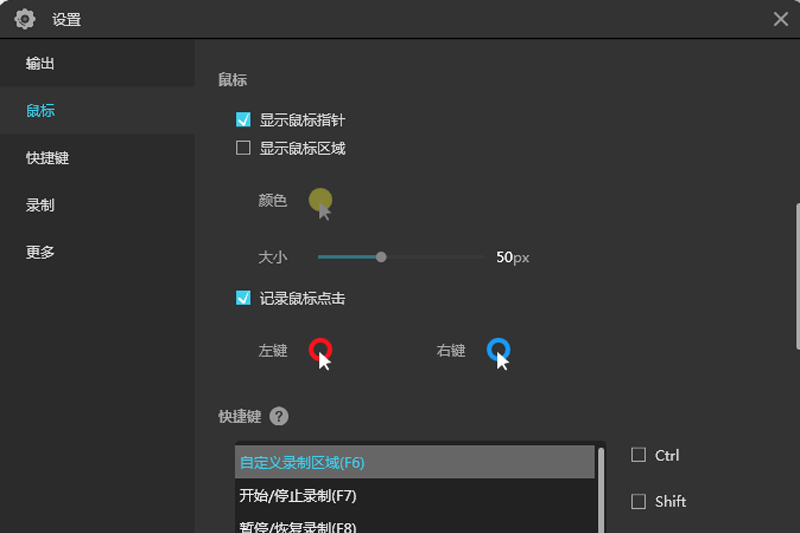Close the settings dialog
This screenshot has height=533, width=800.
[781, 19]
